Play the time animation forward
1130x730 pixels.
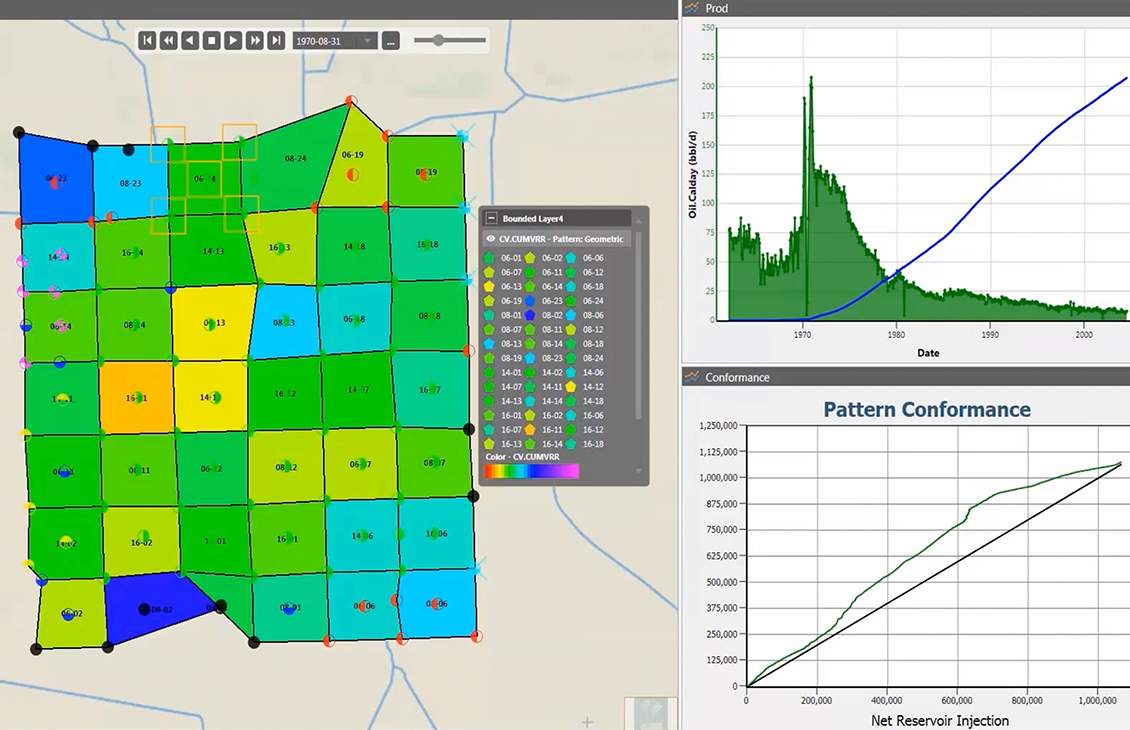point(233,40)
